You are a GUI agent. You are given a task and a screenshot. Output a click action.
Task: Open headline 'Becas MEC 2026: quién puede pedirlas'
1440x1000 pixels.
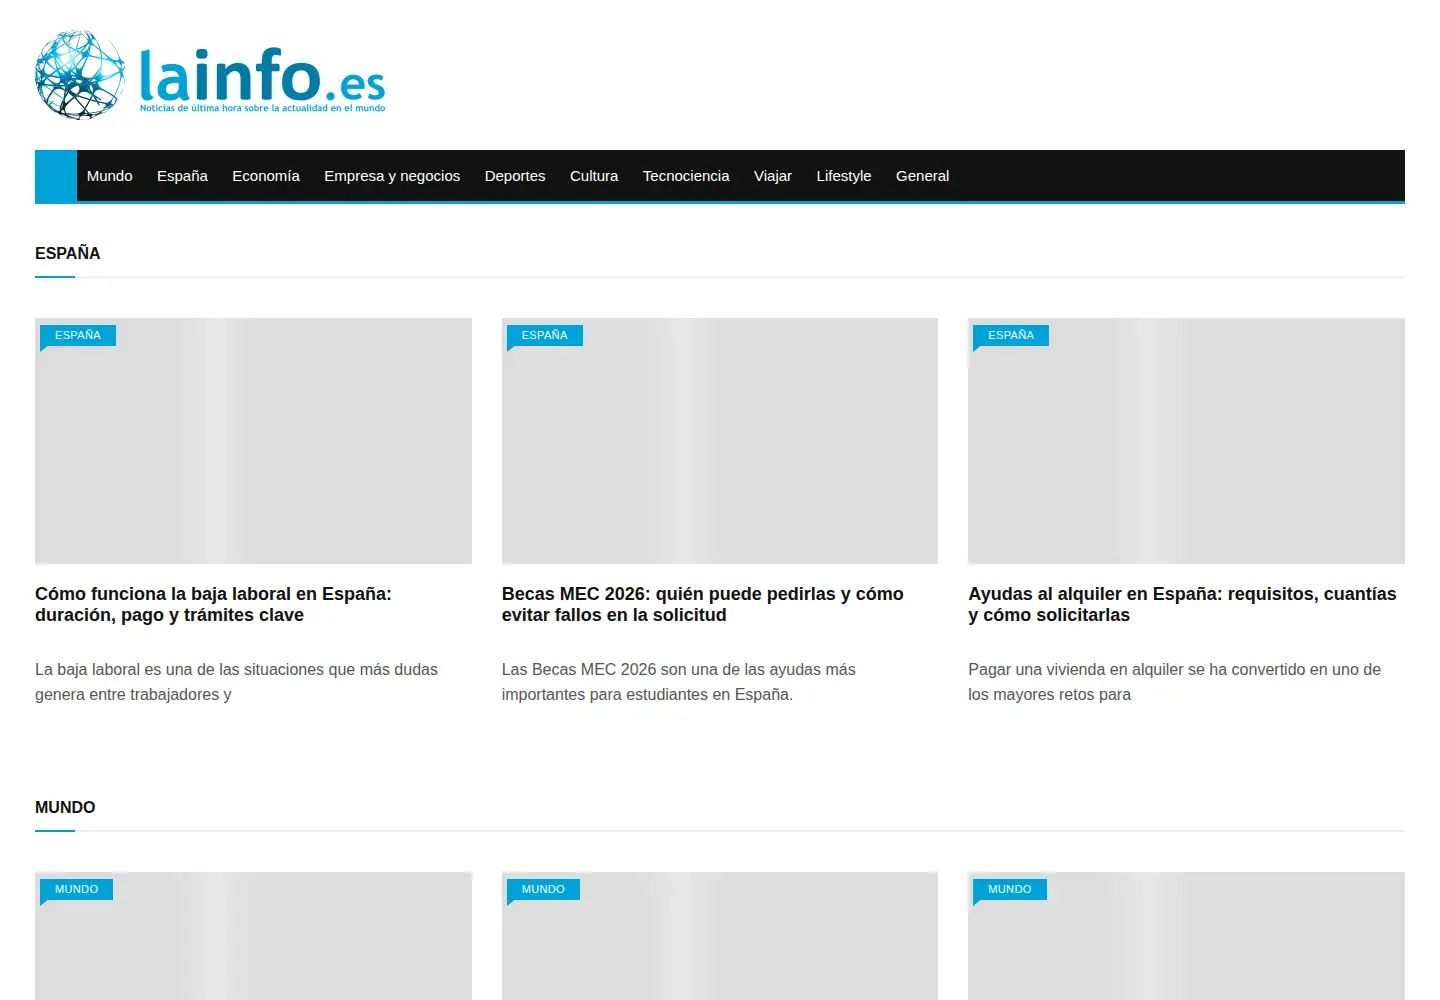702,604
